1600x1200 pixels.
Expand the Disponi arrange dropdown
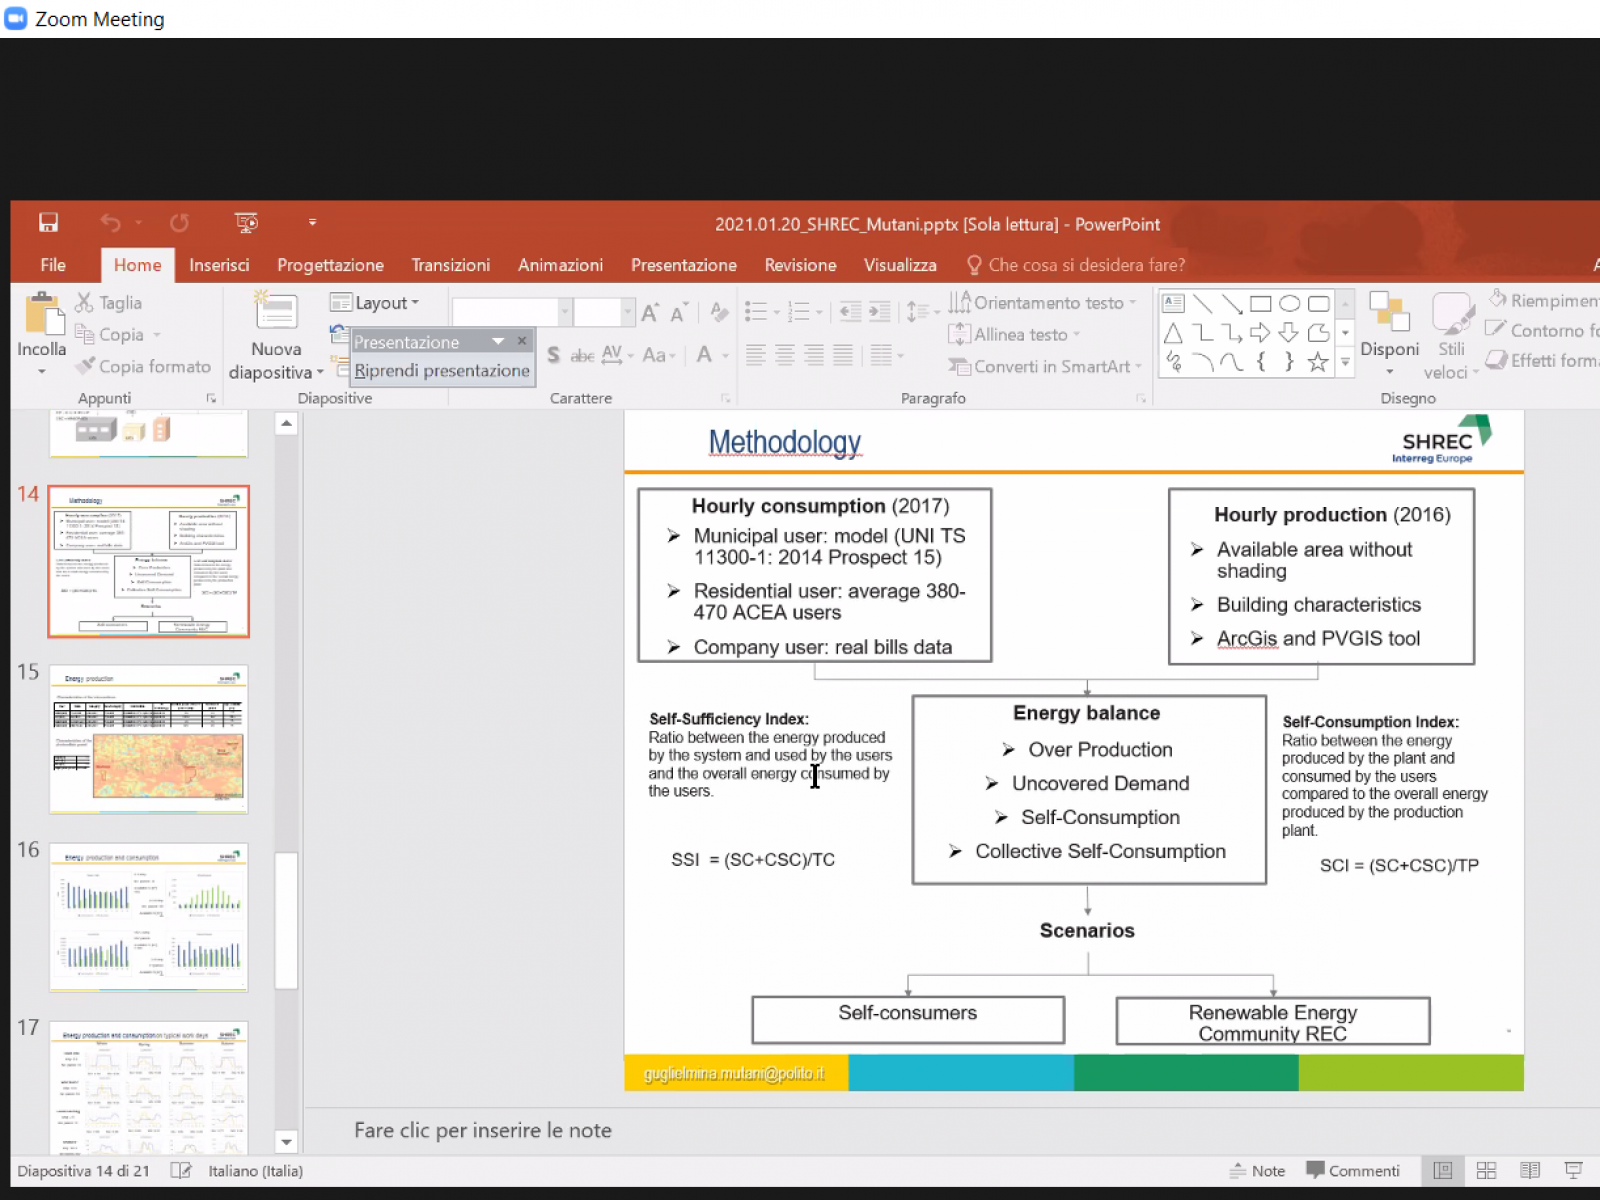[x=1389, y=330]
